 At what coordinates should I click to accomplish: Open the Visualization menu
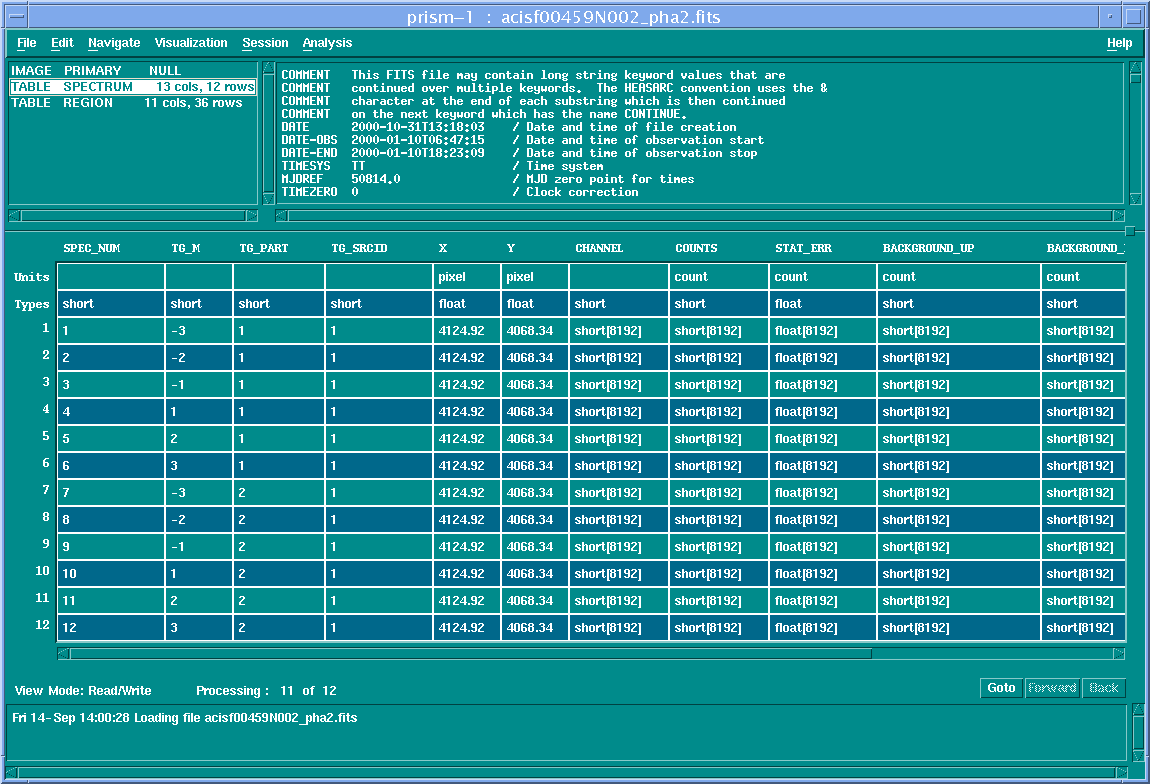[x=191, y=43]
